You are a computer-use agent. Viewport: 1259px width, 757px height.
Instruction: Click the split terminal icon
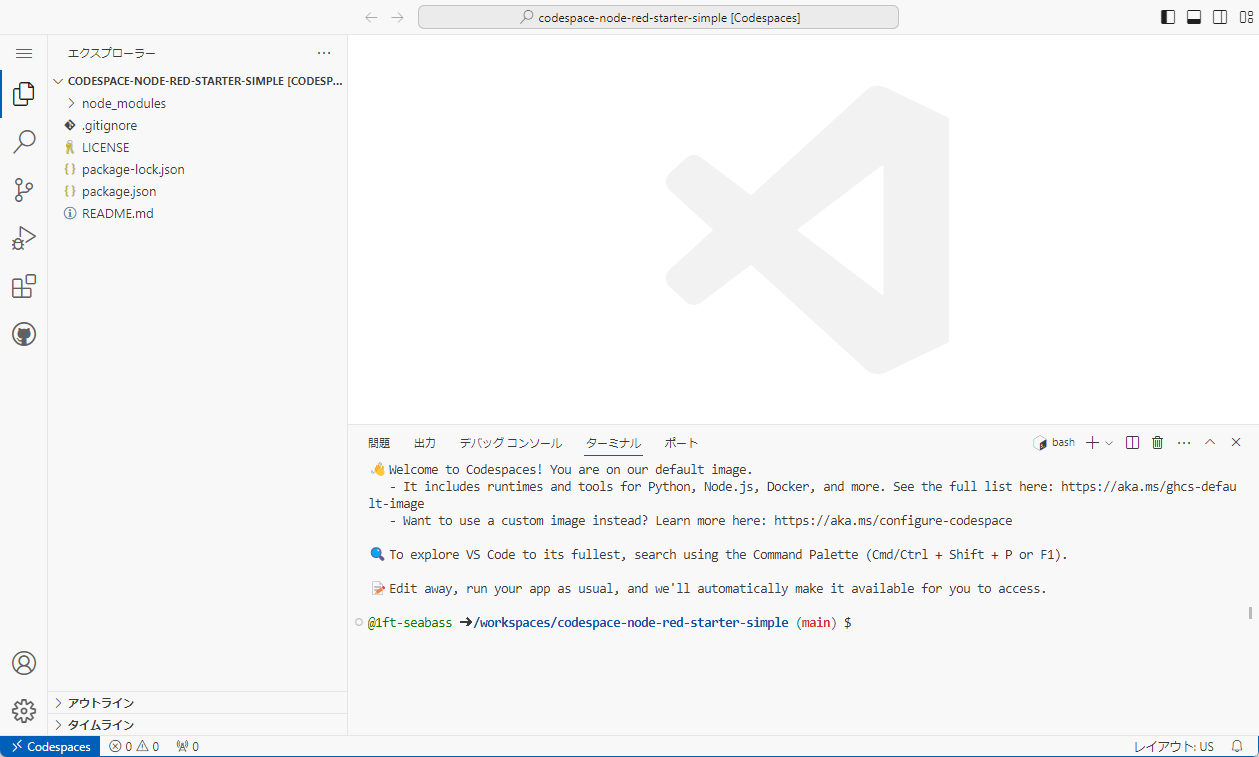pos(1131,441)
